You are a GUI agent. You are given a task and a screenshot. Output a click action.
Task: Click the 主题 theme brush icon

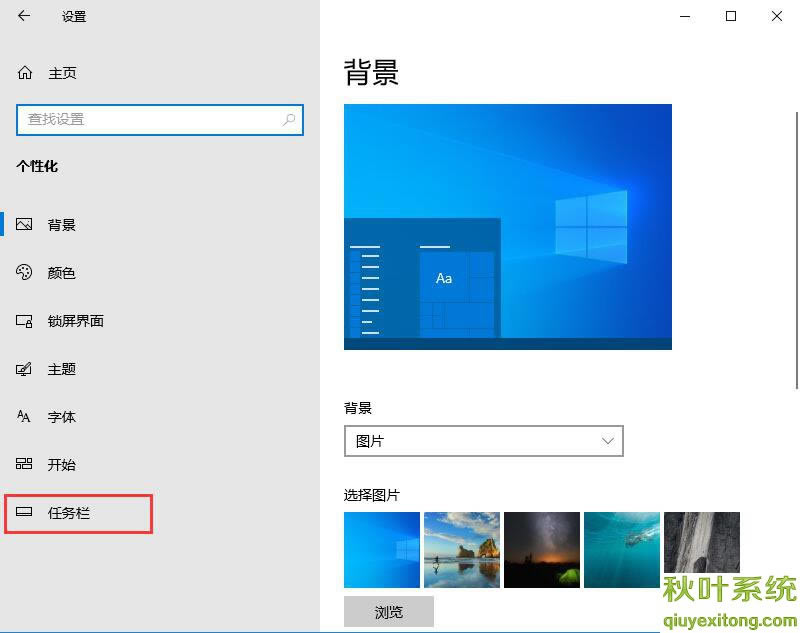point(24,369)
